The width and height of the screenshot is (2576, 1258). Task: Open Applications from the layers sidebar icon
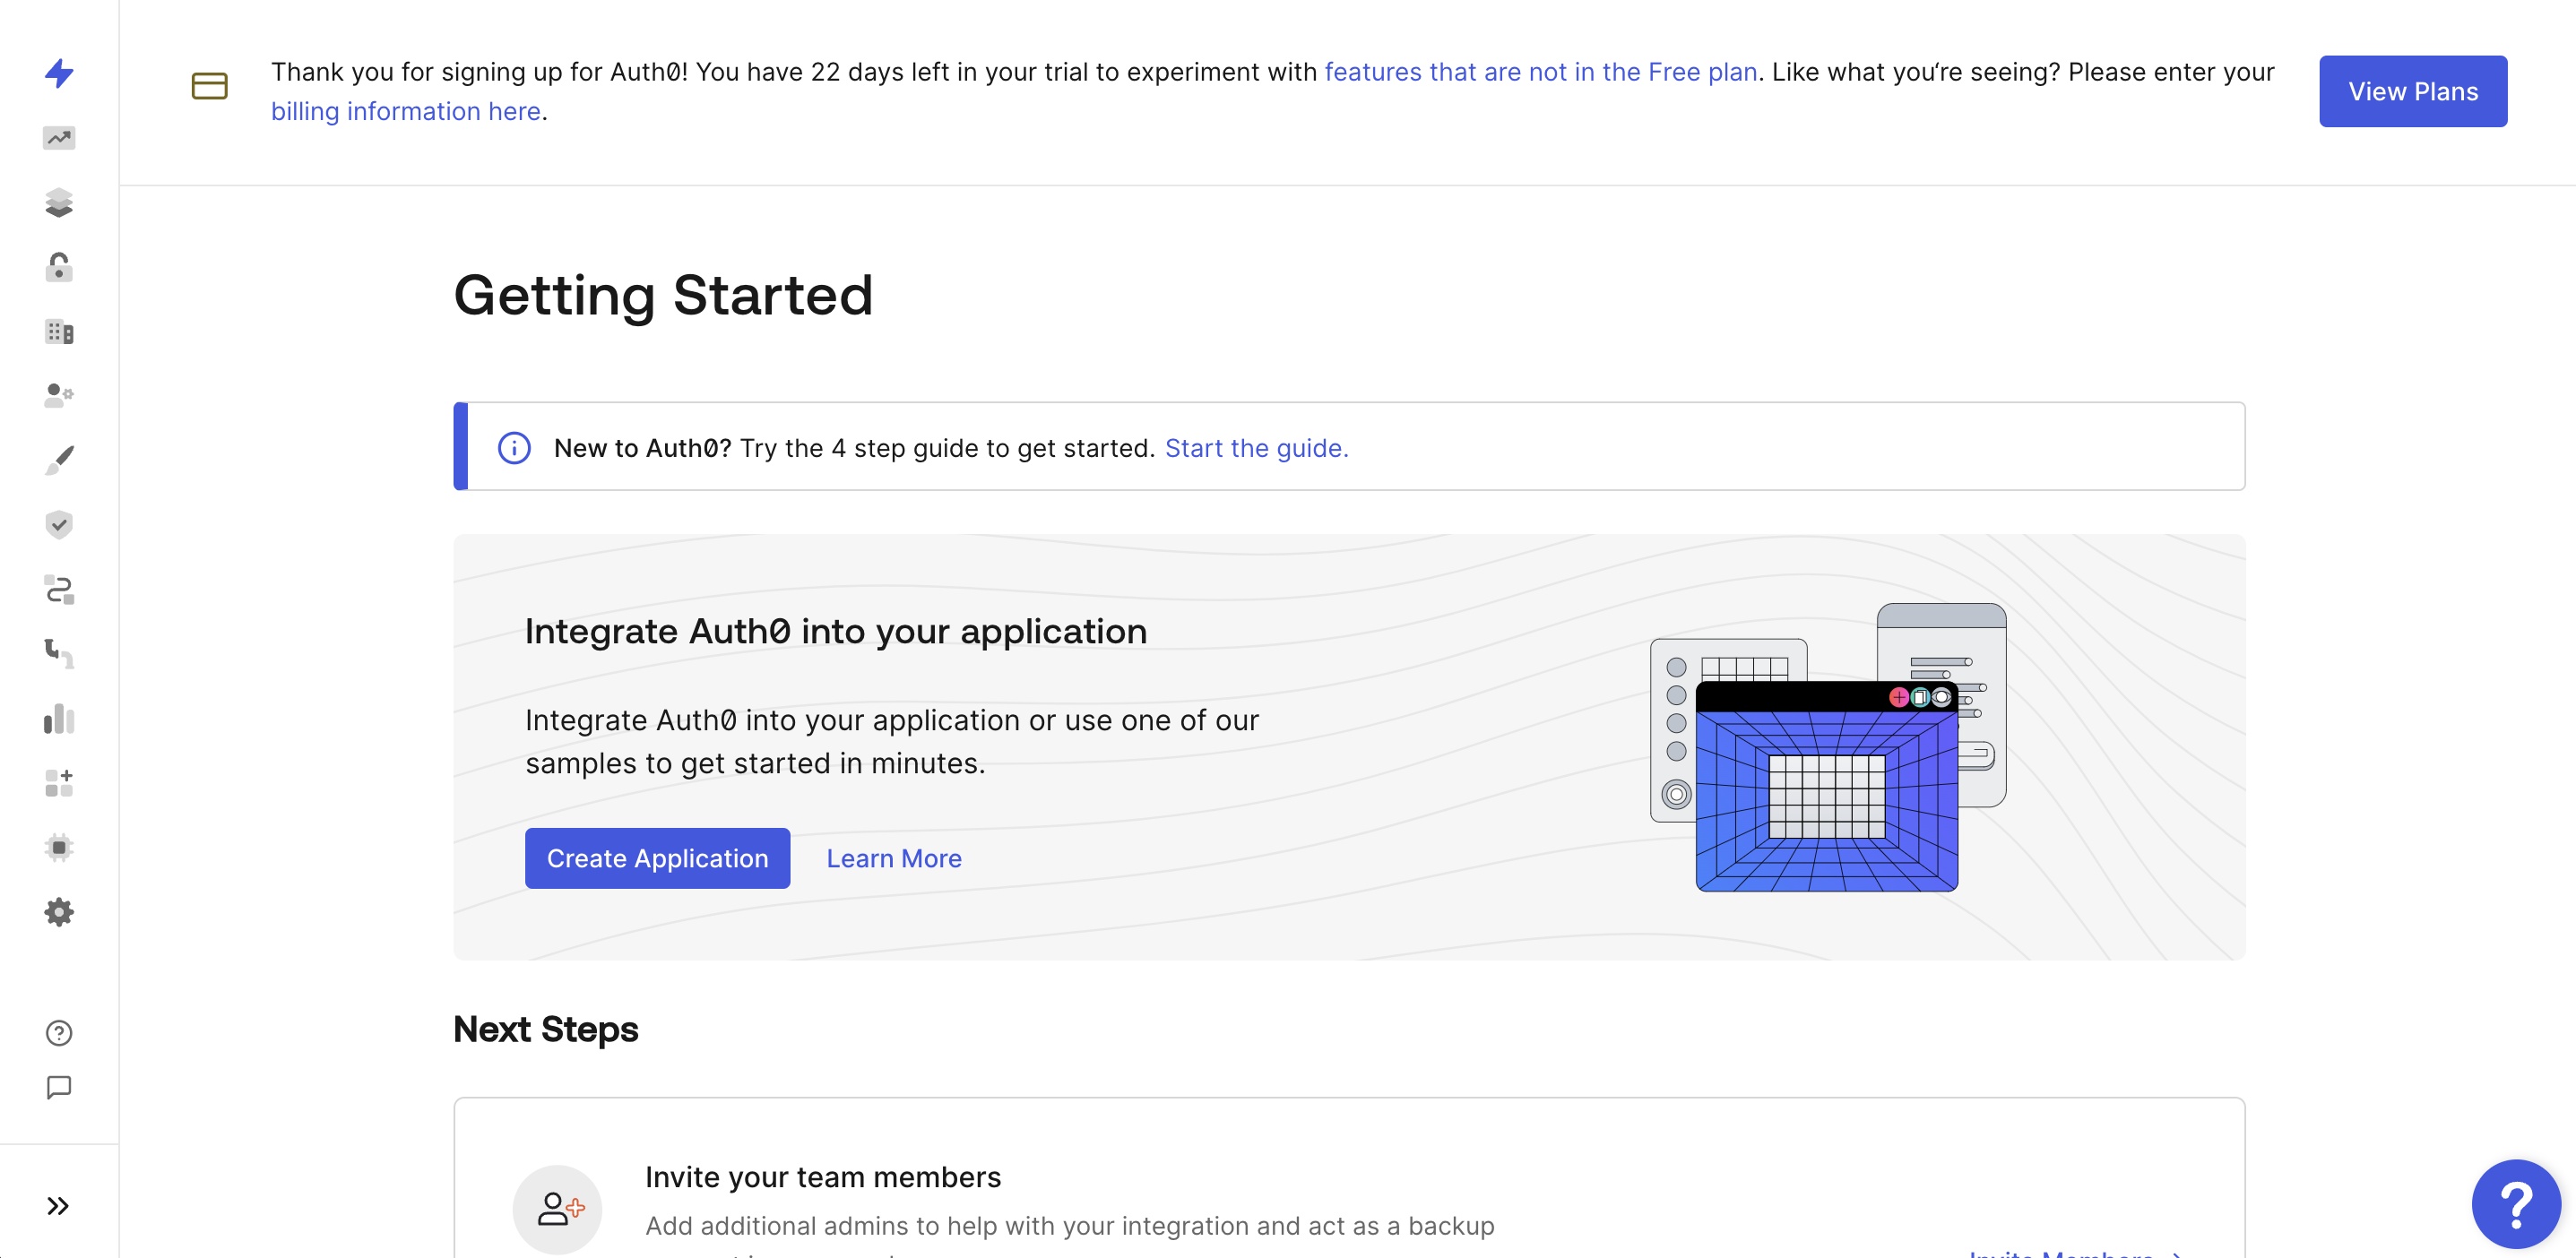tap(59, 203)
